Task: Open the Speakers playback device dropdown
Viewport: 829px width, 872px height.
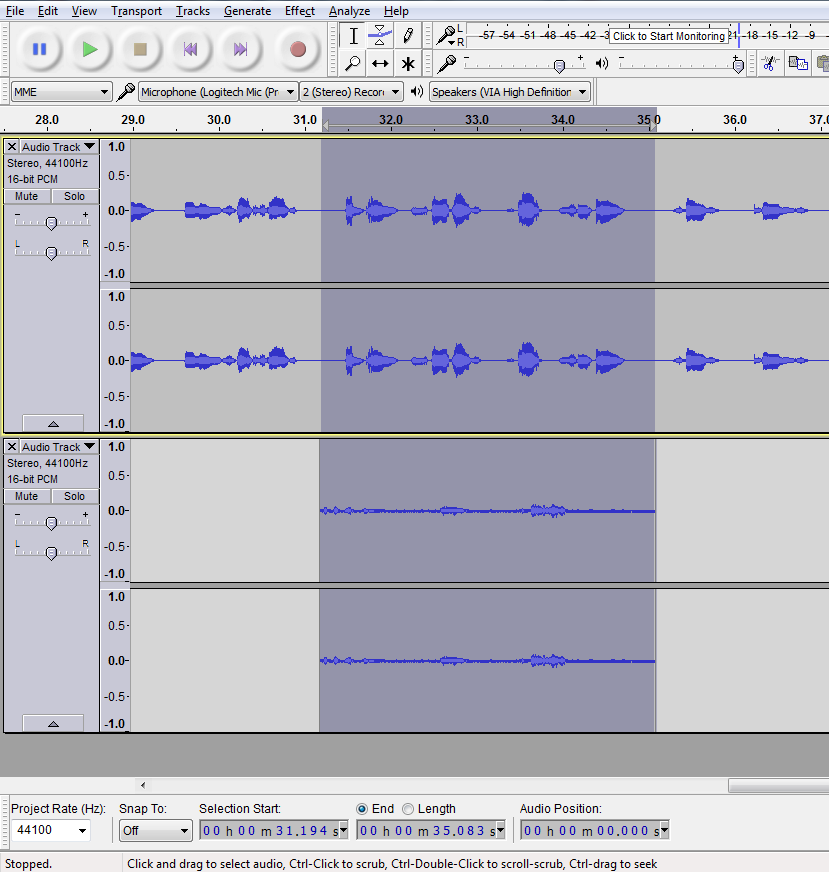Action: pos(509,92)
